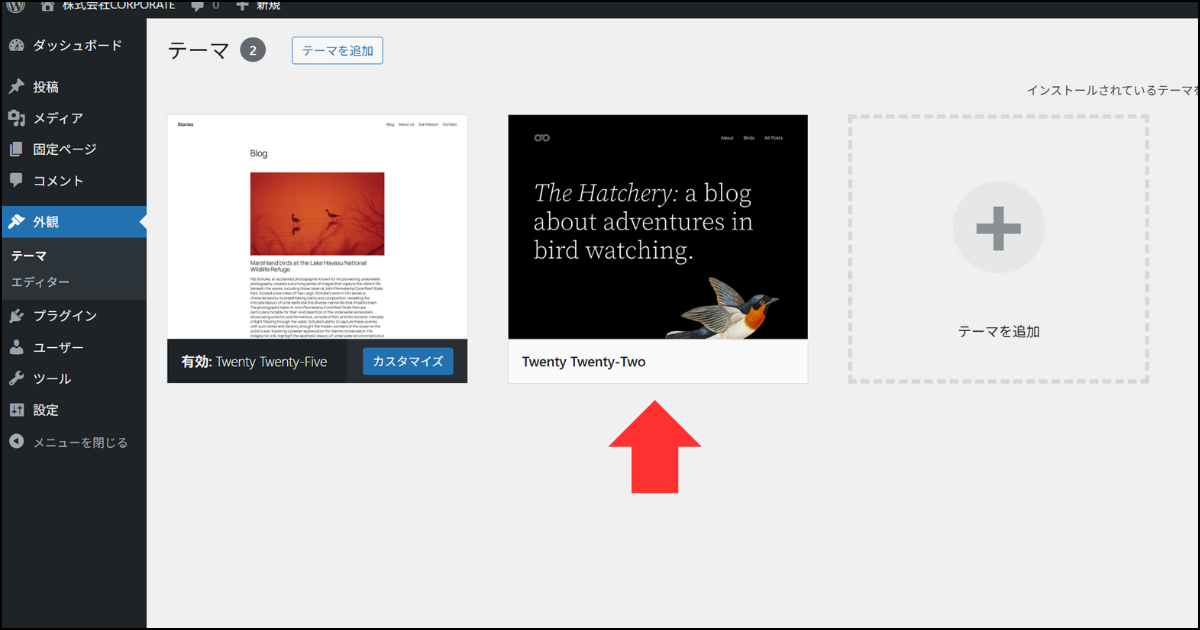The height and width of the screenshot is (630, 1200).
Task: Open the comments bubble icon in admin bar
Action: (198, 5)
